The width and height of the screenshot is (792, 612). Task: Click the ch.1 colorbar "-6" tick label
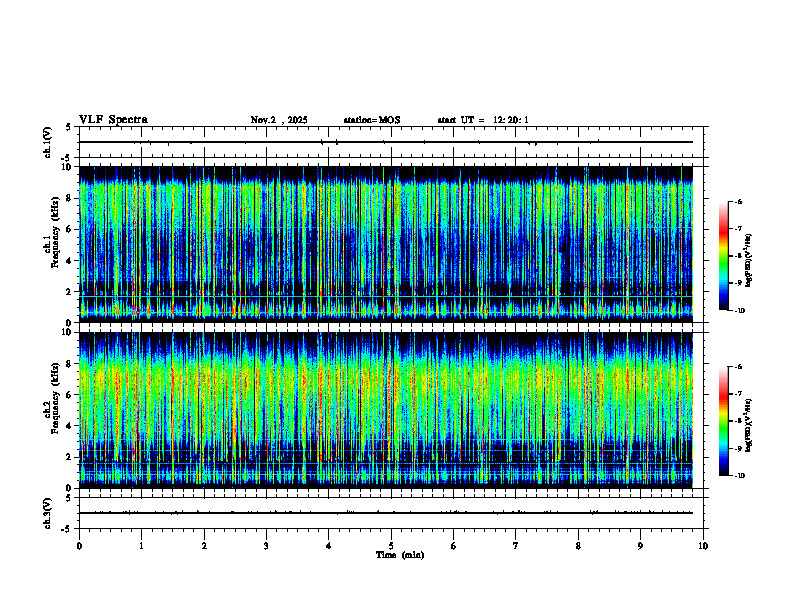738,202
